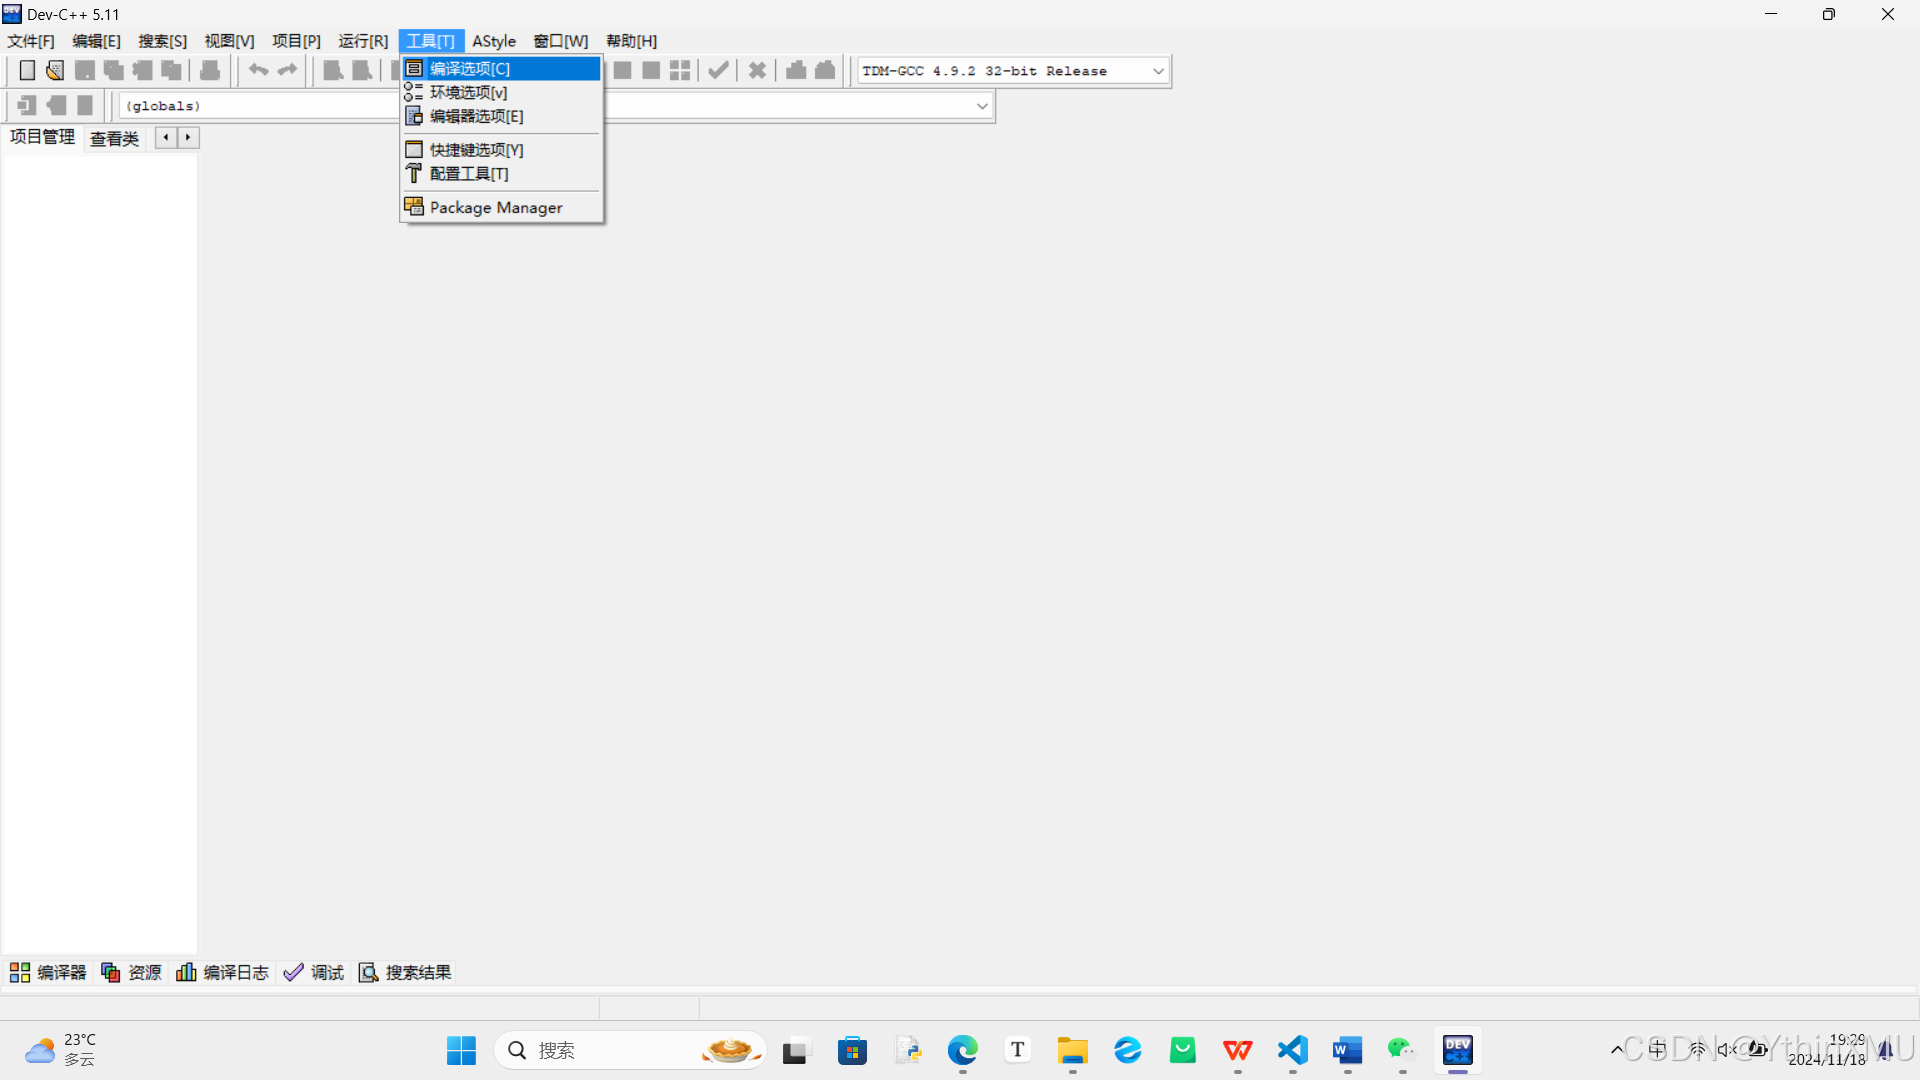Click the Open file toolbar icon
1920x1080 pixels.
tap(55, 70)
